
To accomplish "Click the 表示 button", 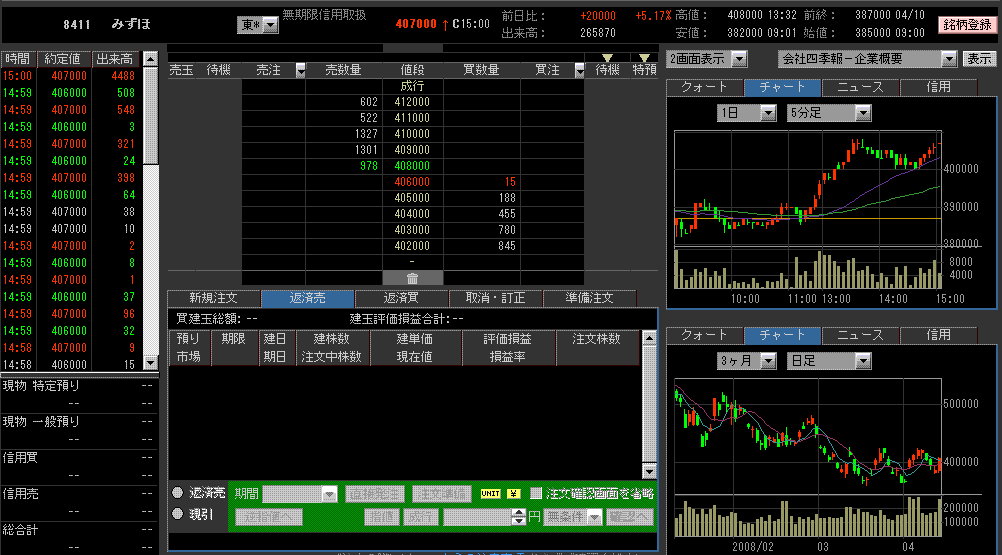I will click(978, 59).
